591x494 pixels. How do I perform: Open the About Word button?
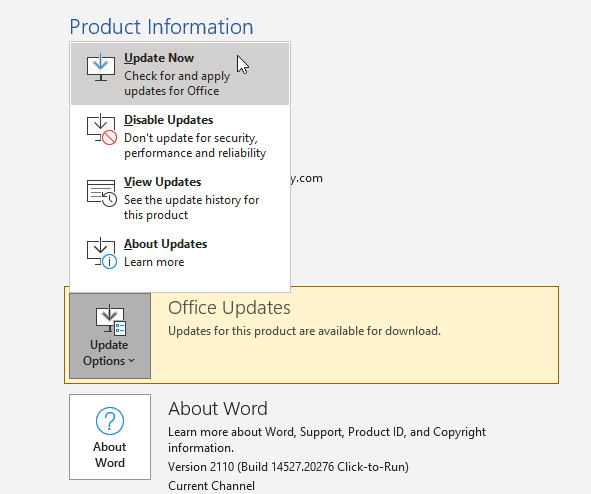110,437
